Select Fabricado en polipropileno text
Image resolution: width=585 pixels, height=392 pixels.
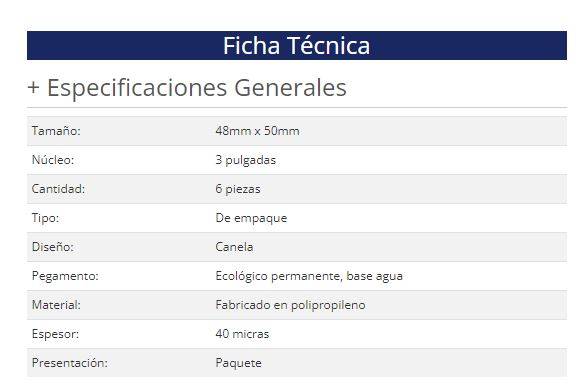290,305
